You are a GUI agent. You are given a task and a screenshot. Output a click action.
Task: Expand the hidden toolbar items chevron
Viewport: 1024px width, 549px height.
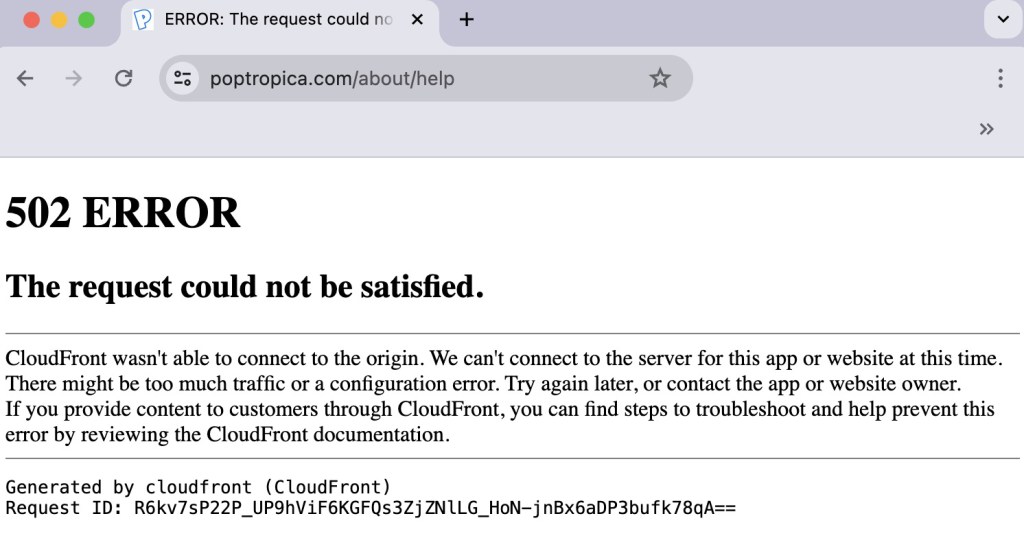[987, 128]
